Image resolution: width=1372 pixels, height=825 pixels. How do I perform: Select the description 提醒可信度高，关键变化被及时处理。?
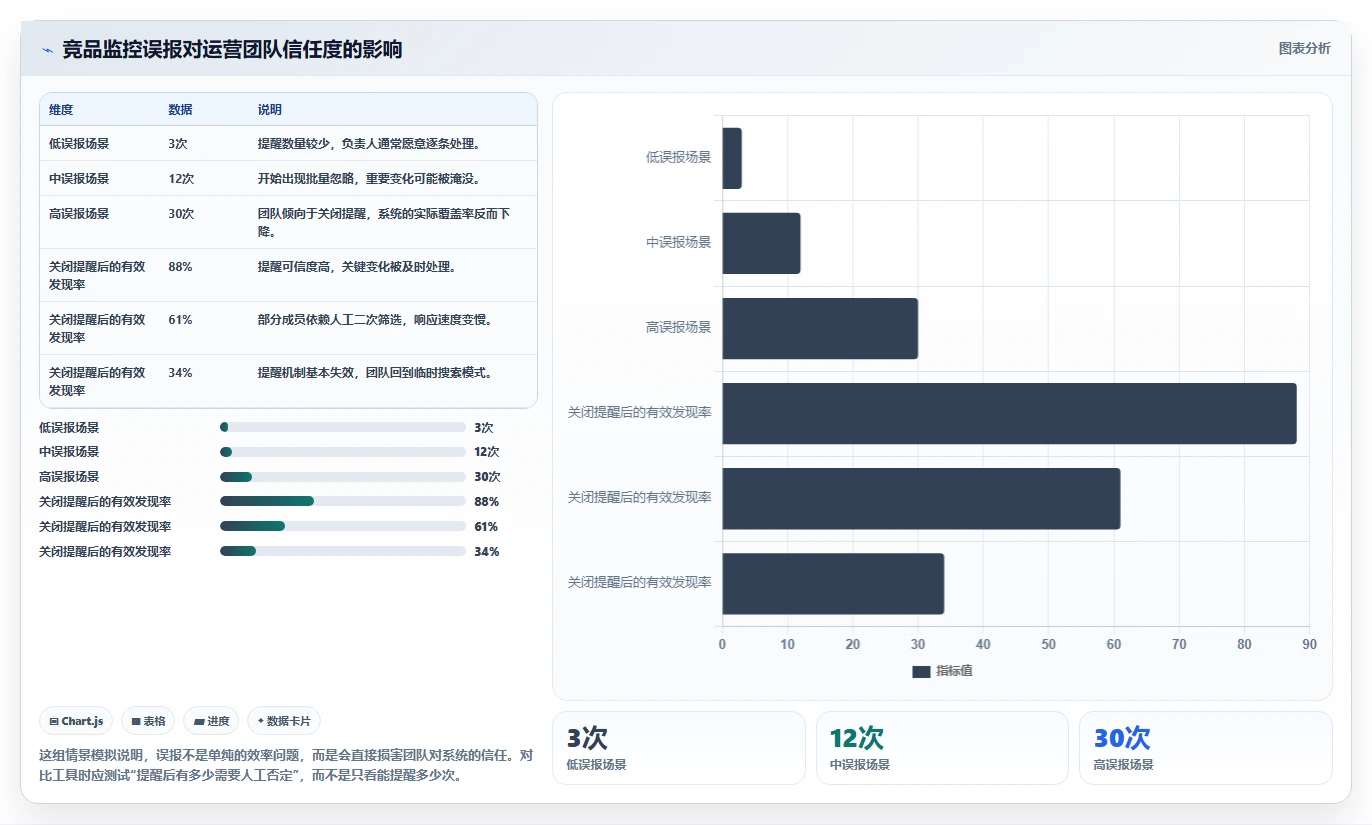pos(357,267)
